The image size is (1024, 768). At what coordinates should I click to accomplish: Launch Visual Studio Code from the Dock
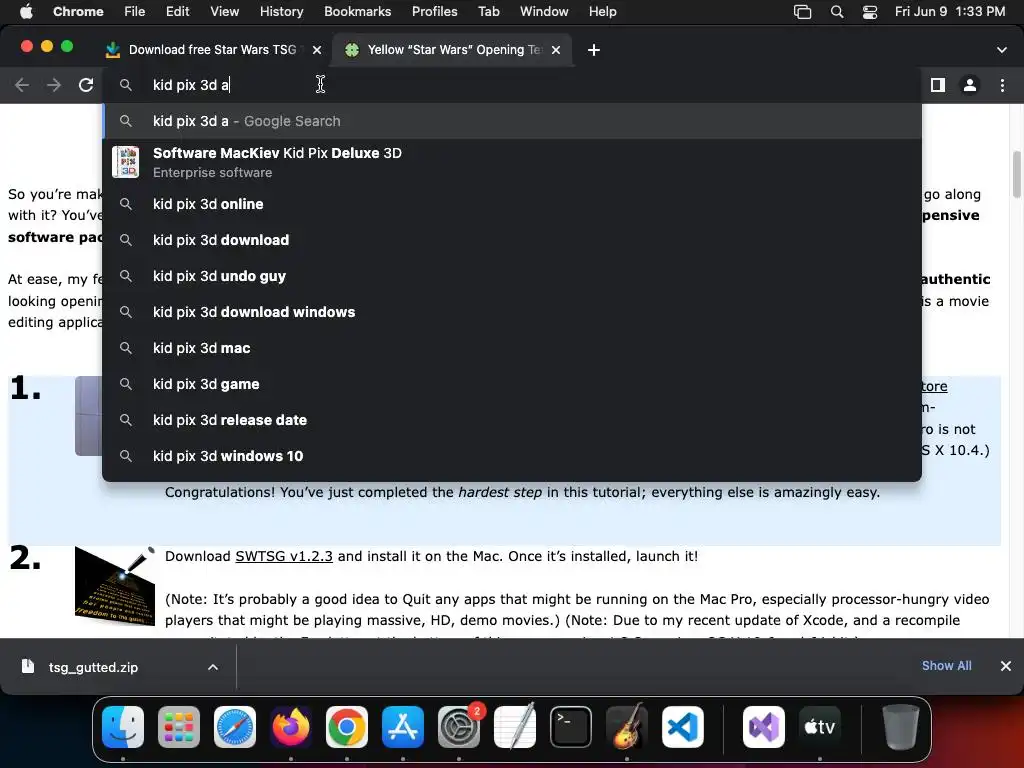[x=683, y=727]
